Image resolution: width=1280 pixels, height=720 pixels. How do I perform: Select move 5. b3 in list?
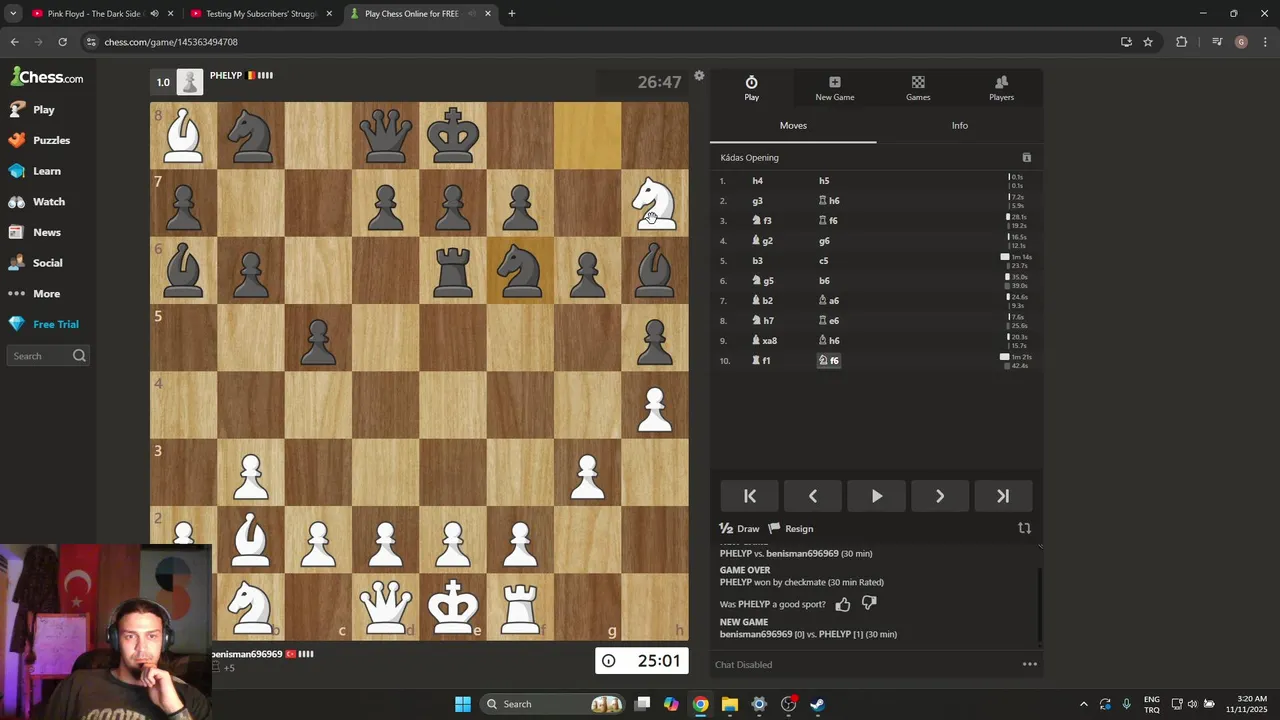tap(757, 261)
